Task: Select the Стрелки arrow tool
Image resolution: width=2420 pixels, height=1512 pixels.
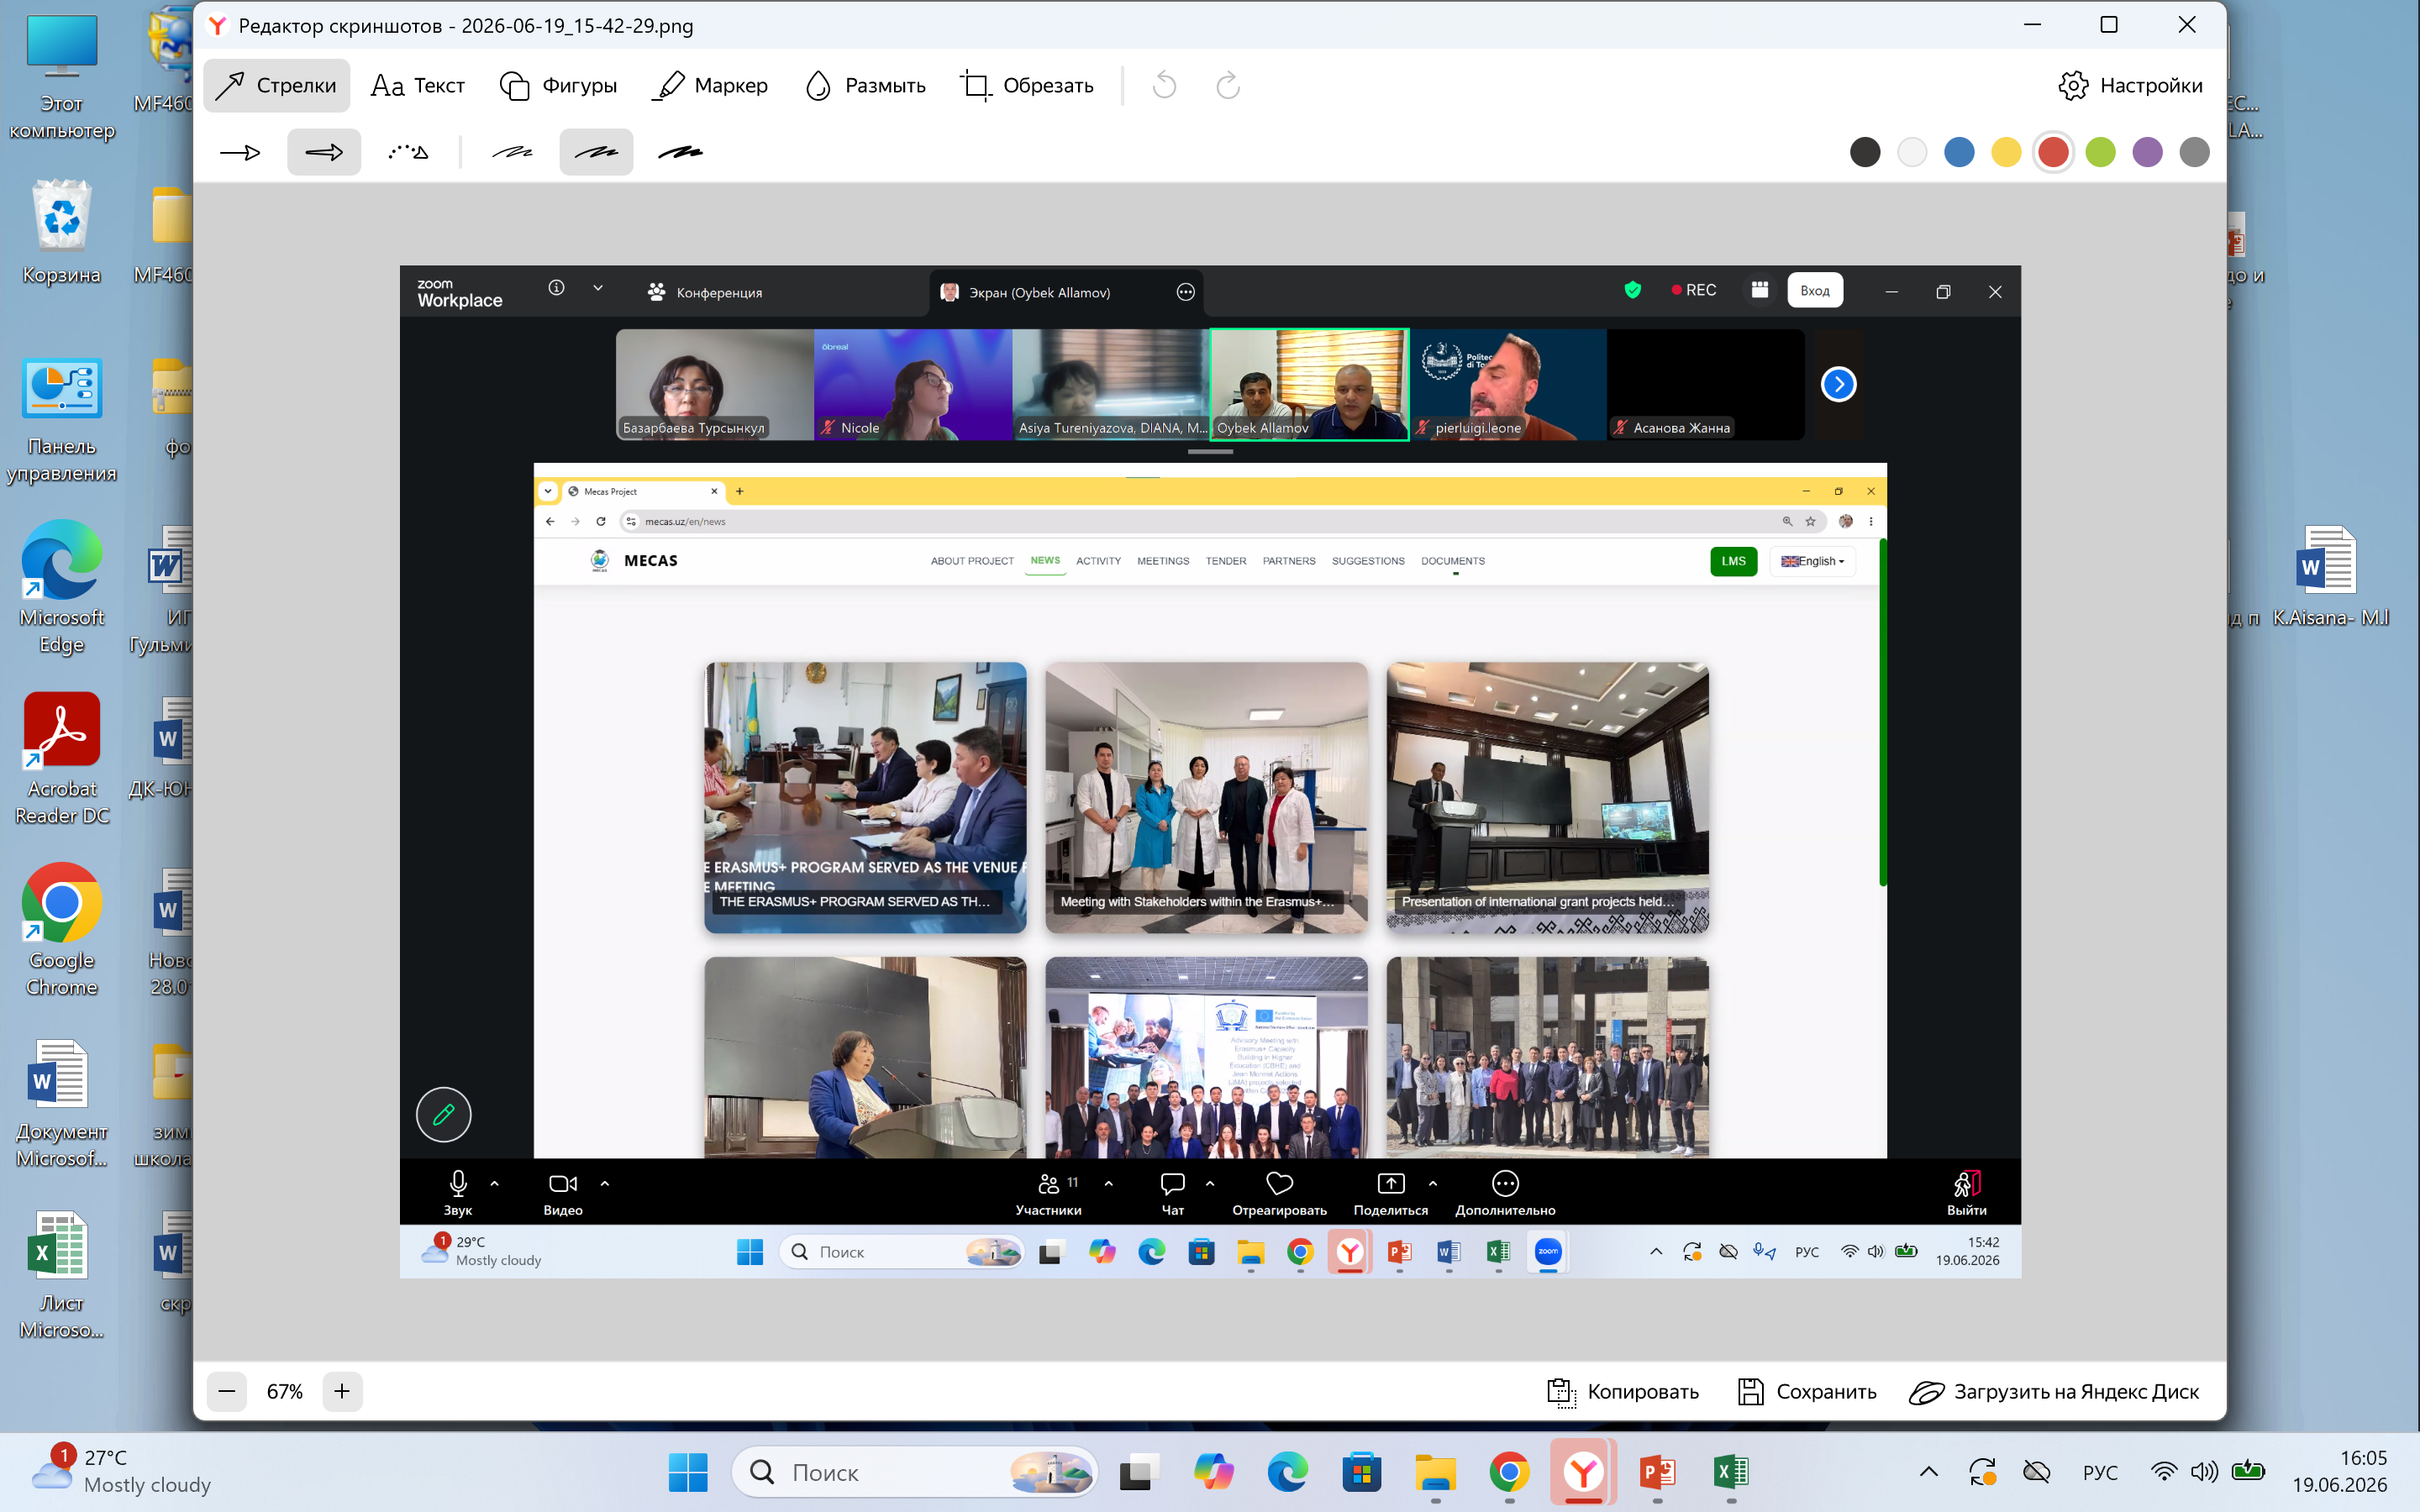Action: pyautogui.click(x=276, y=85)
